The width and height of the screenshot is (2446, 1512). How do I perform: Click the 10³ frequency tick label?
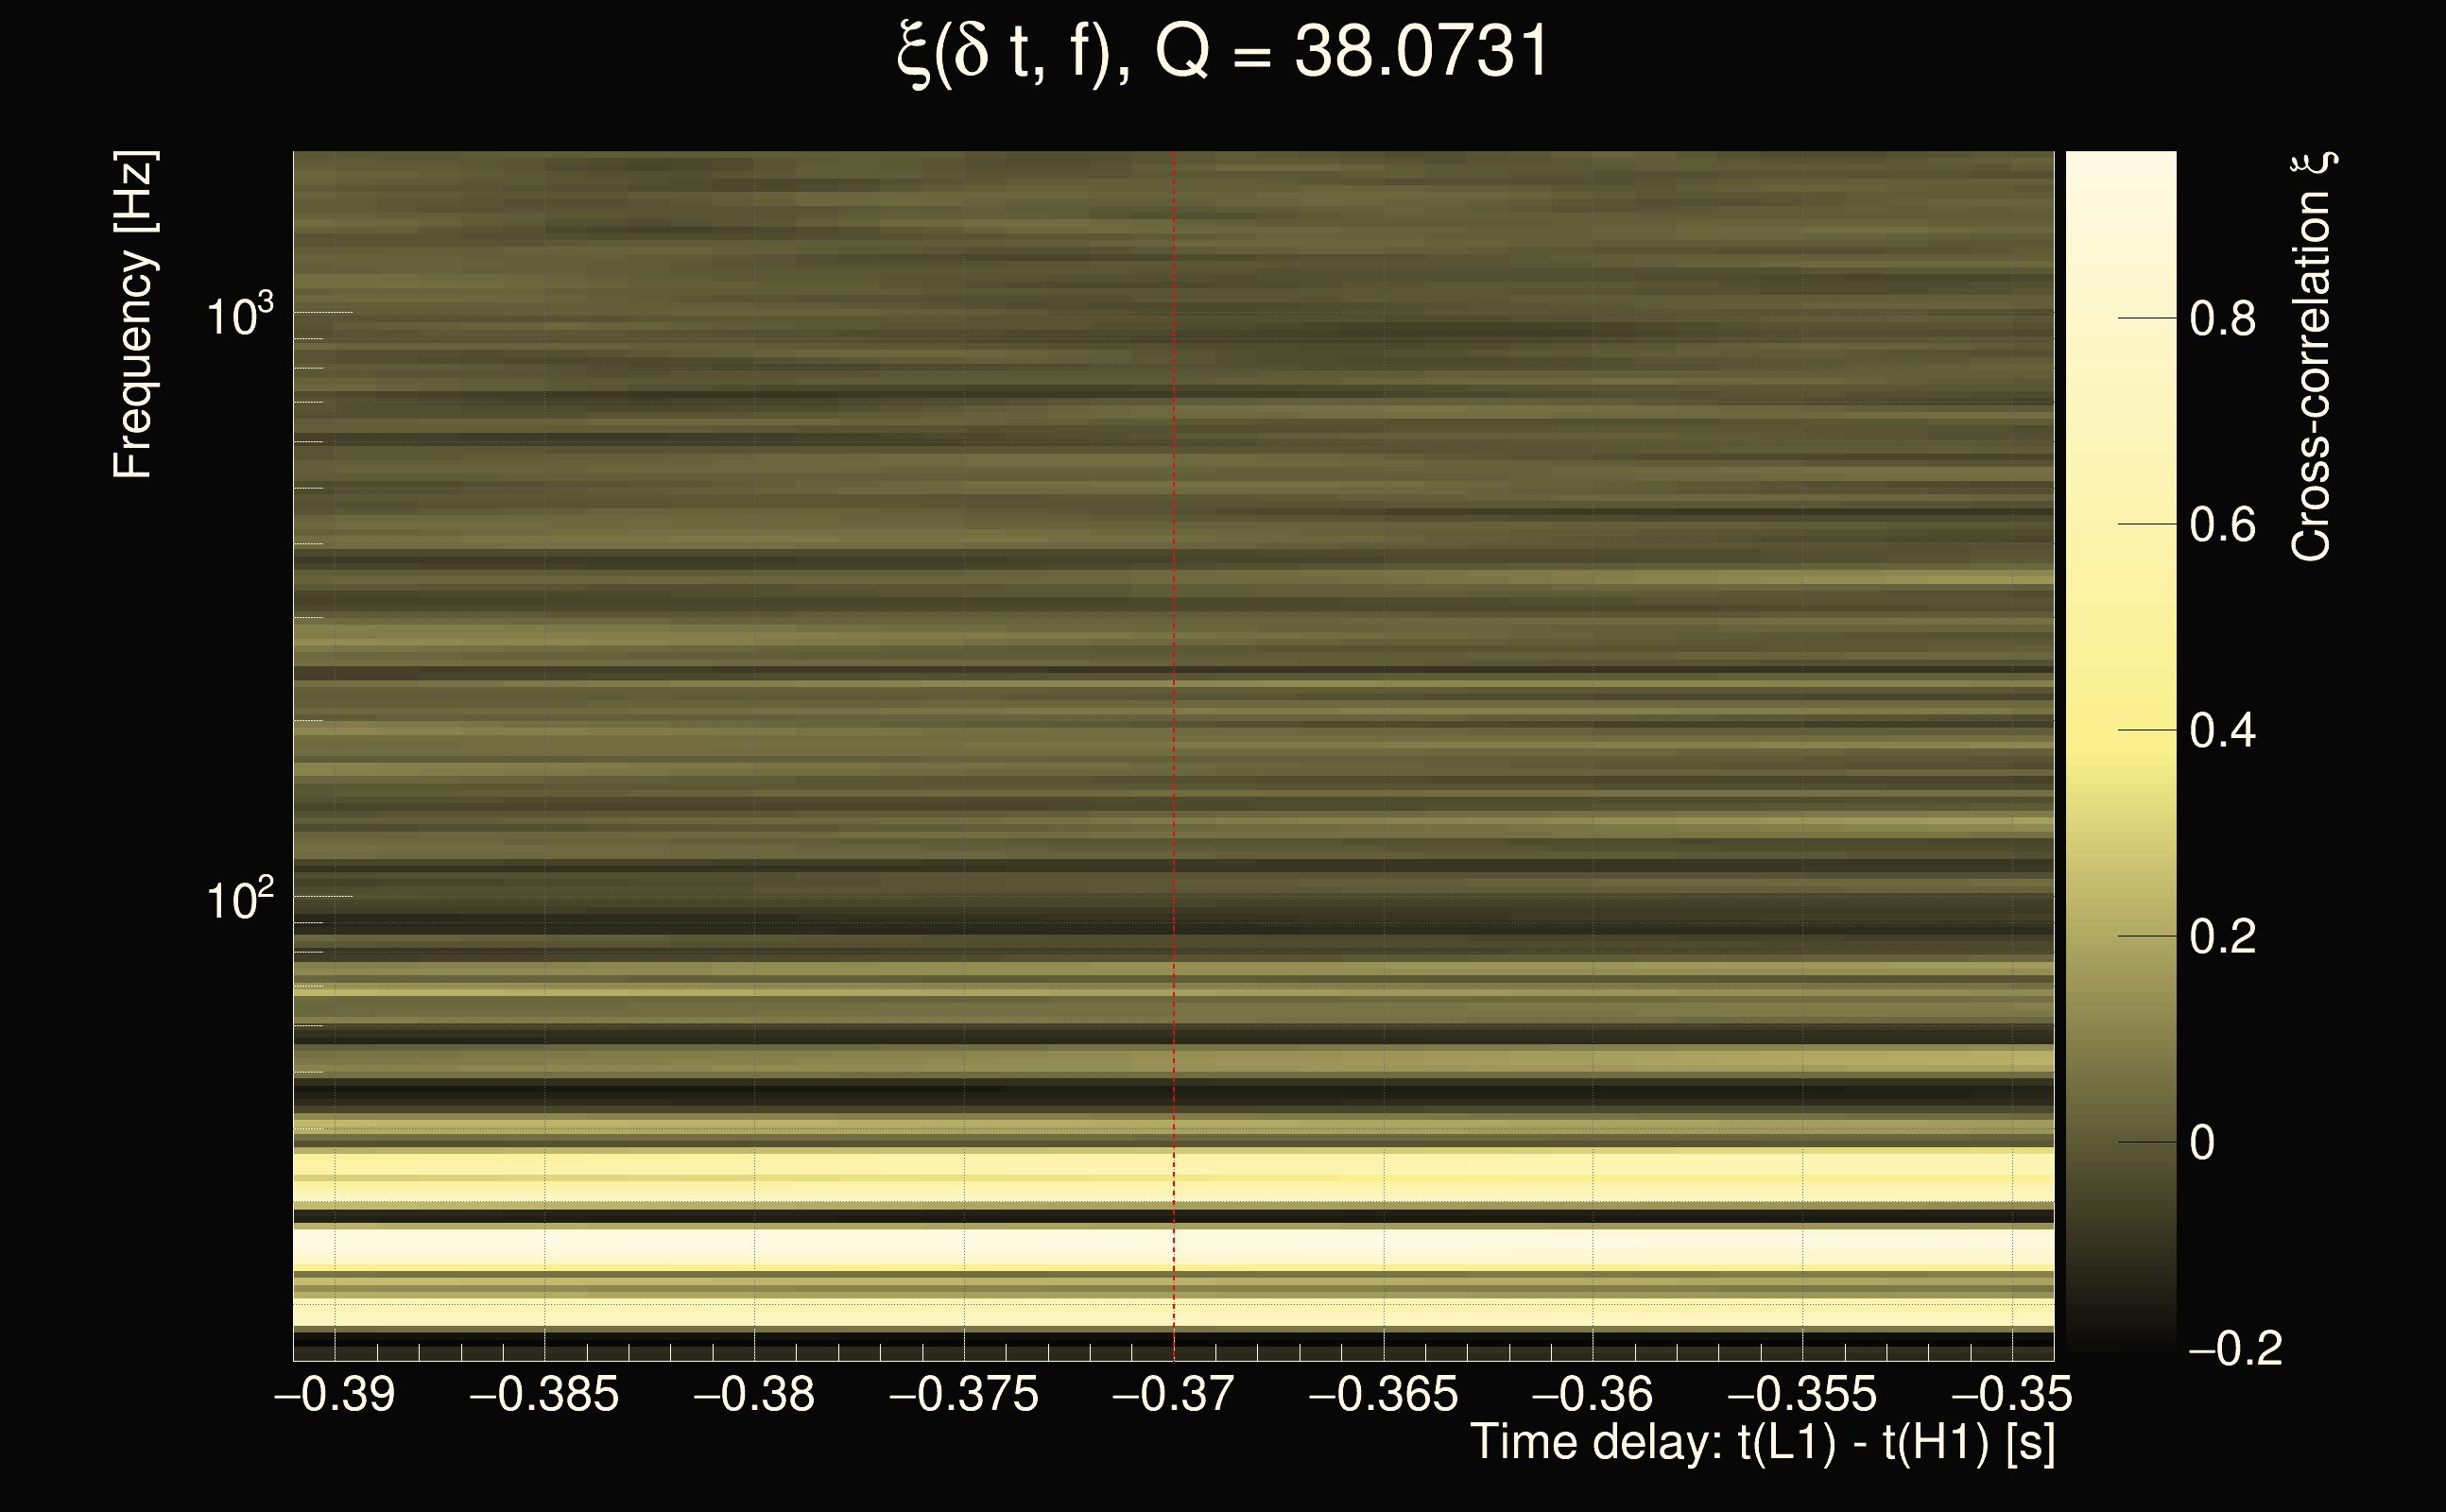point(239,316)
